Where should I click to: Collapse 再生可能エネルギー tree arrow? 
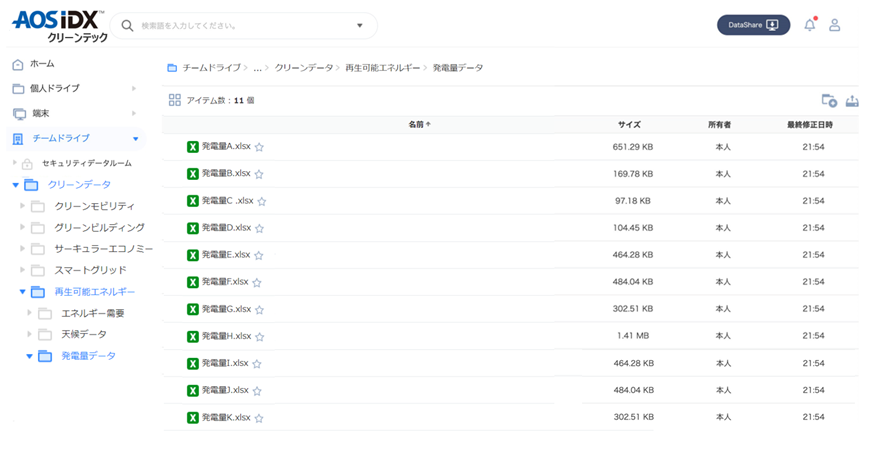tap(22, 292)
